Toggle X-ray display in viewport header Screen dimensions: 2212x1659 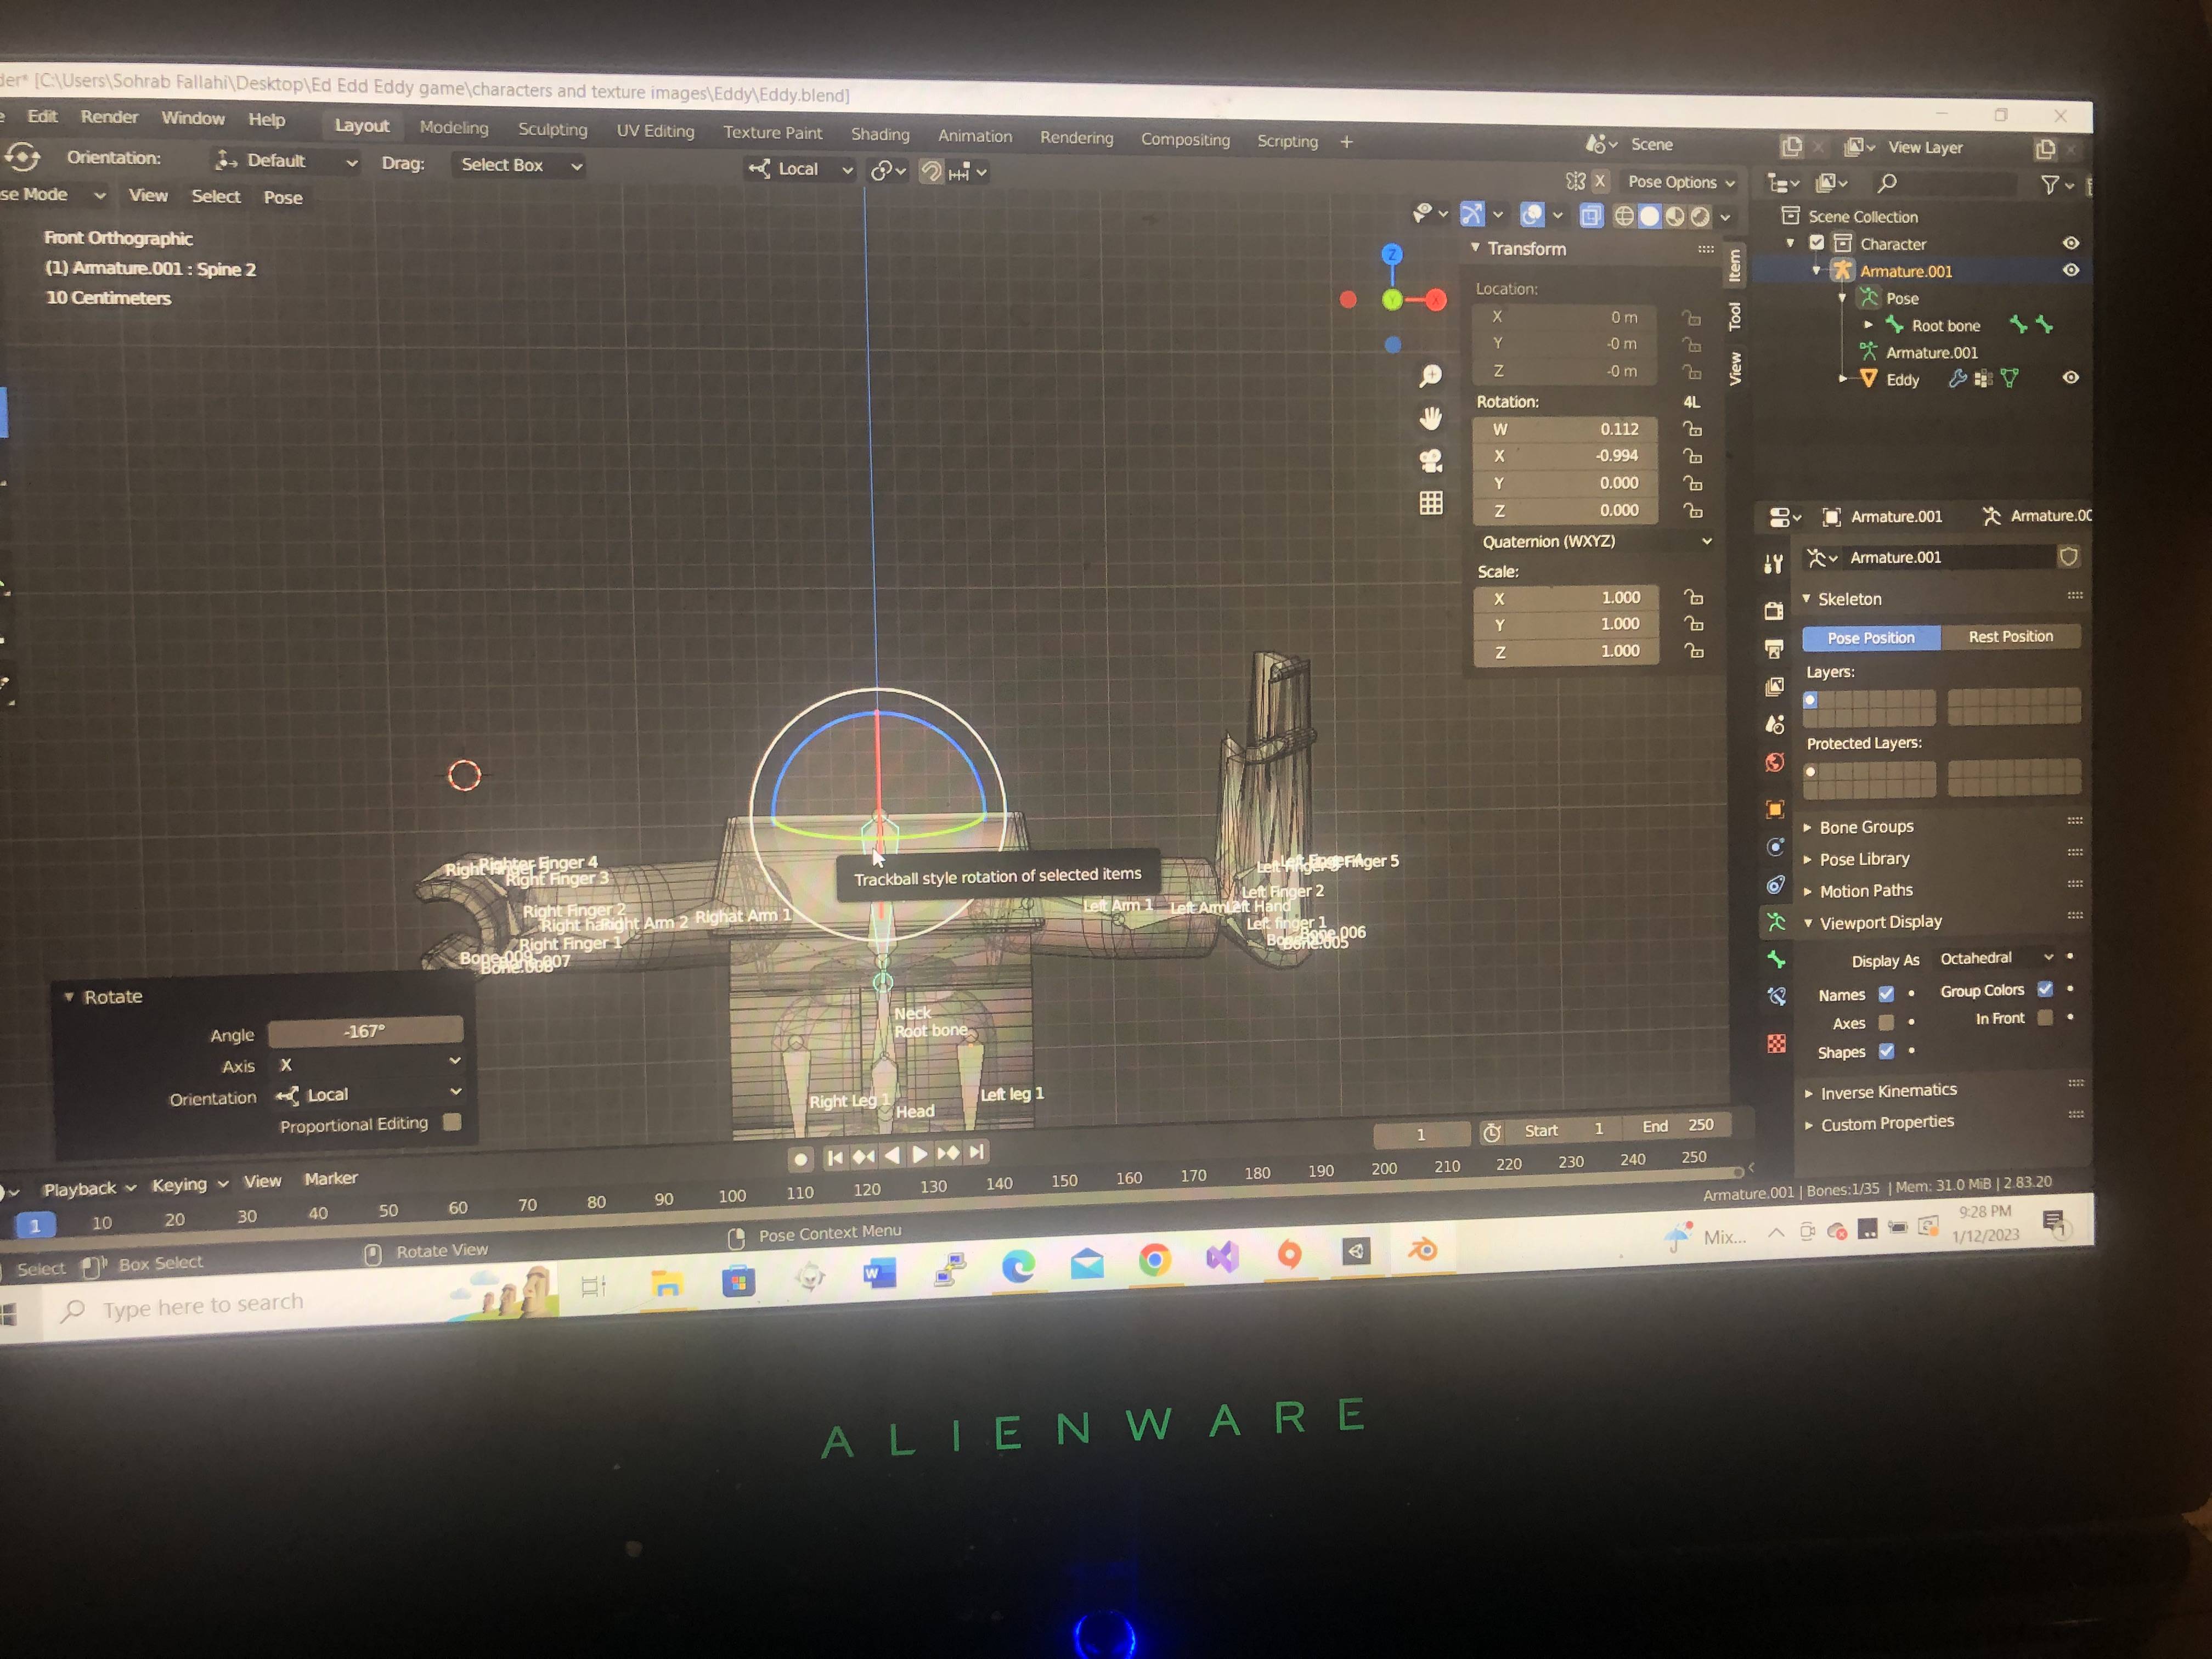(1591, 215)
